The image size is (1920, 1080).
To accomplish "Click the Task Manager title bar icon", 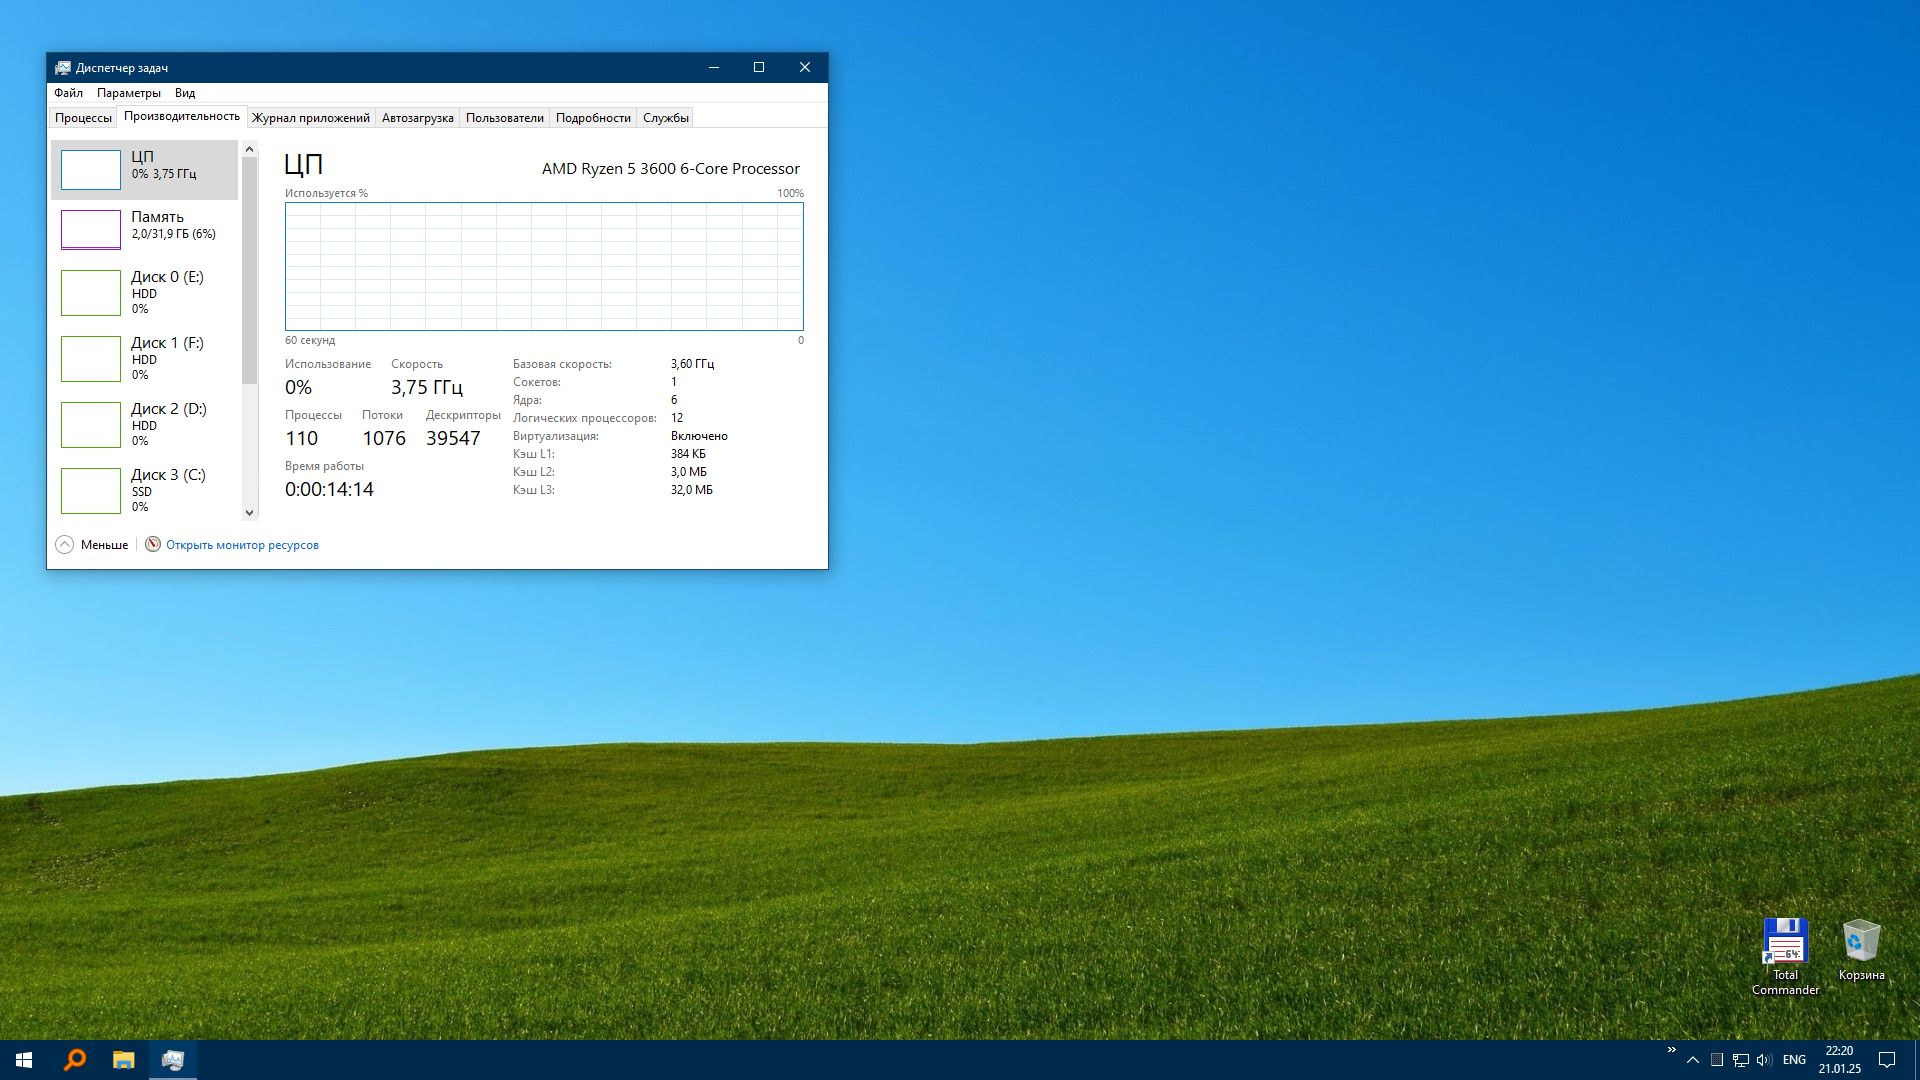I will tap(63, 68).
